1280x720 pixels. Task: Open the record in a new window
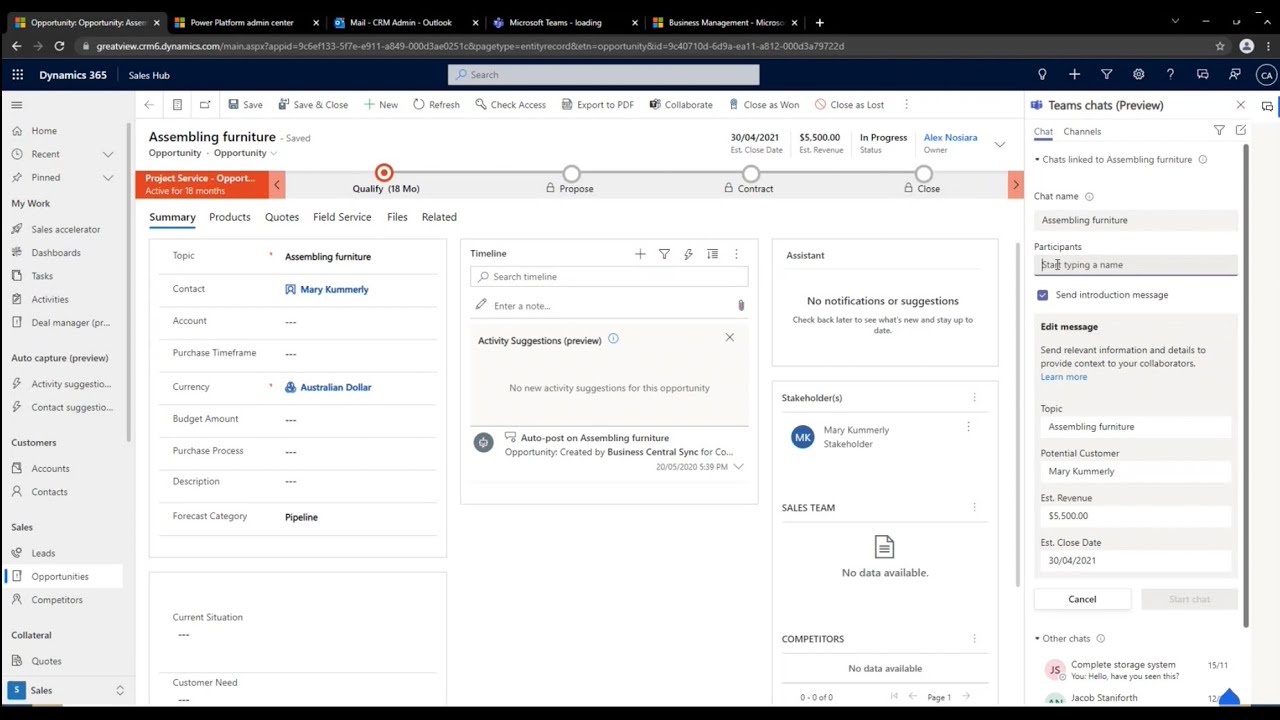(205, 105)
